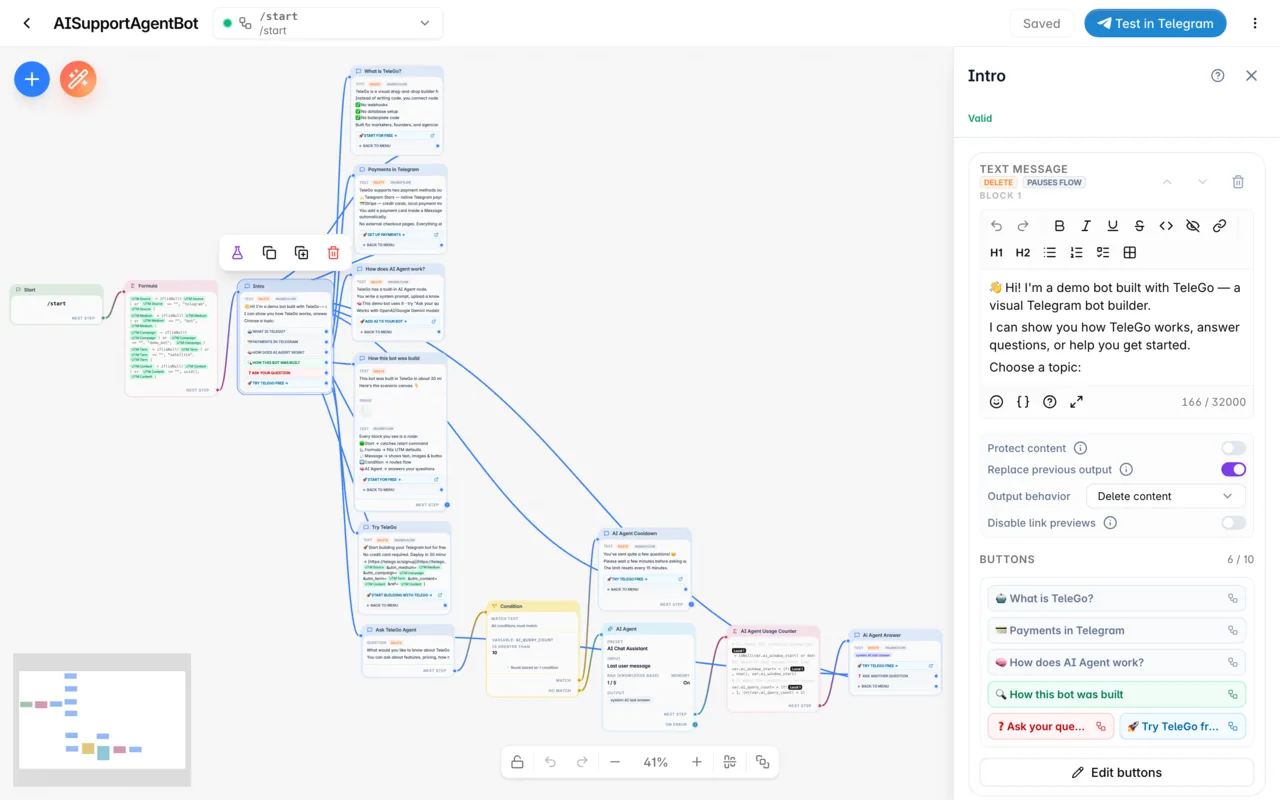Screen dimensions: 1280x800
Task: Move block up with chevron arrow
Action: (x=1166, y=182)
